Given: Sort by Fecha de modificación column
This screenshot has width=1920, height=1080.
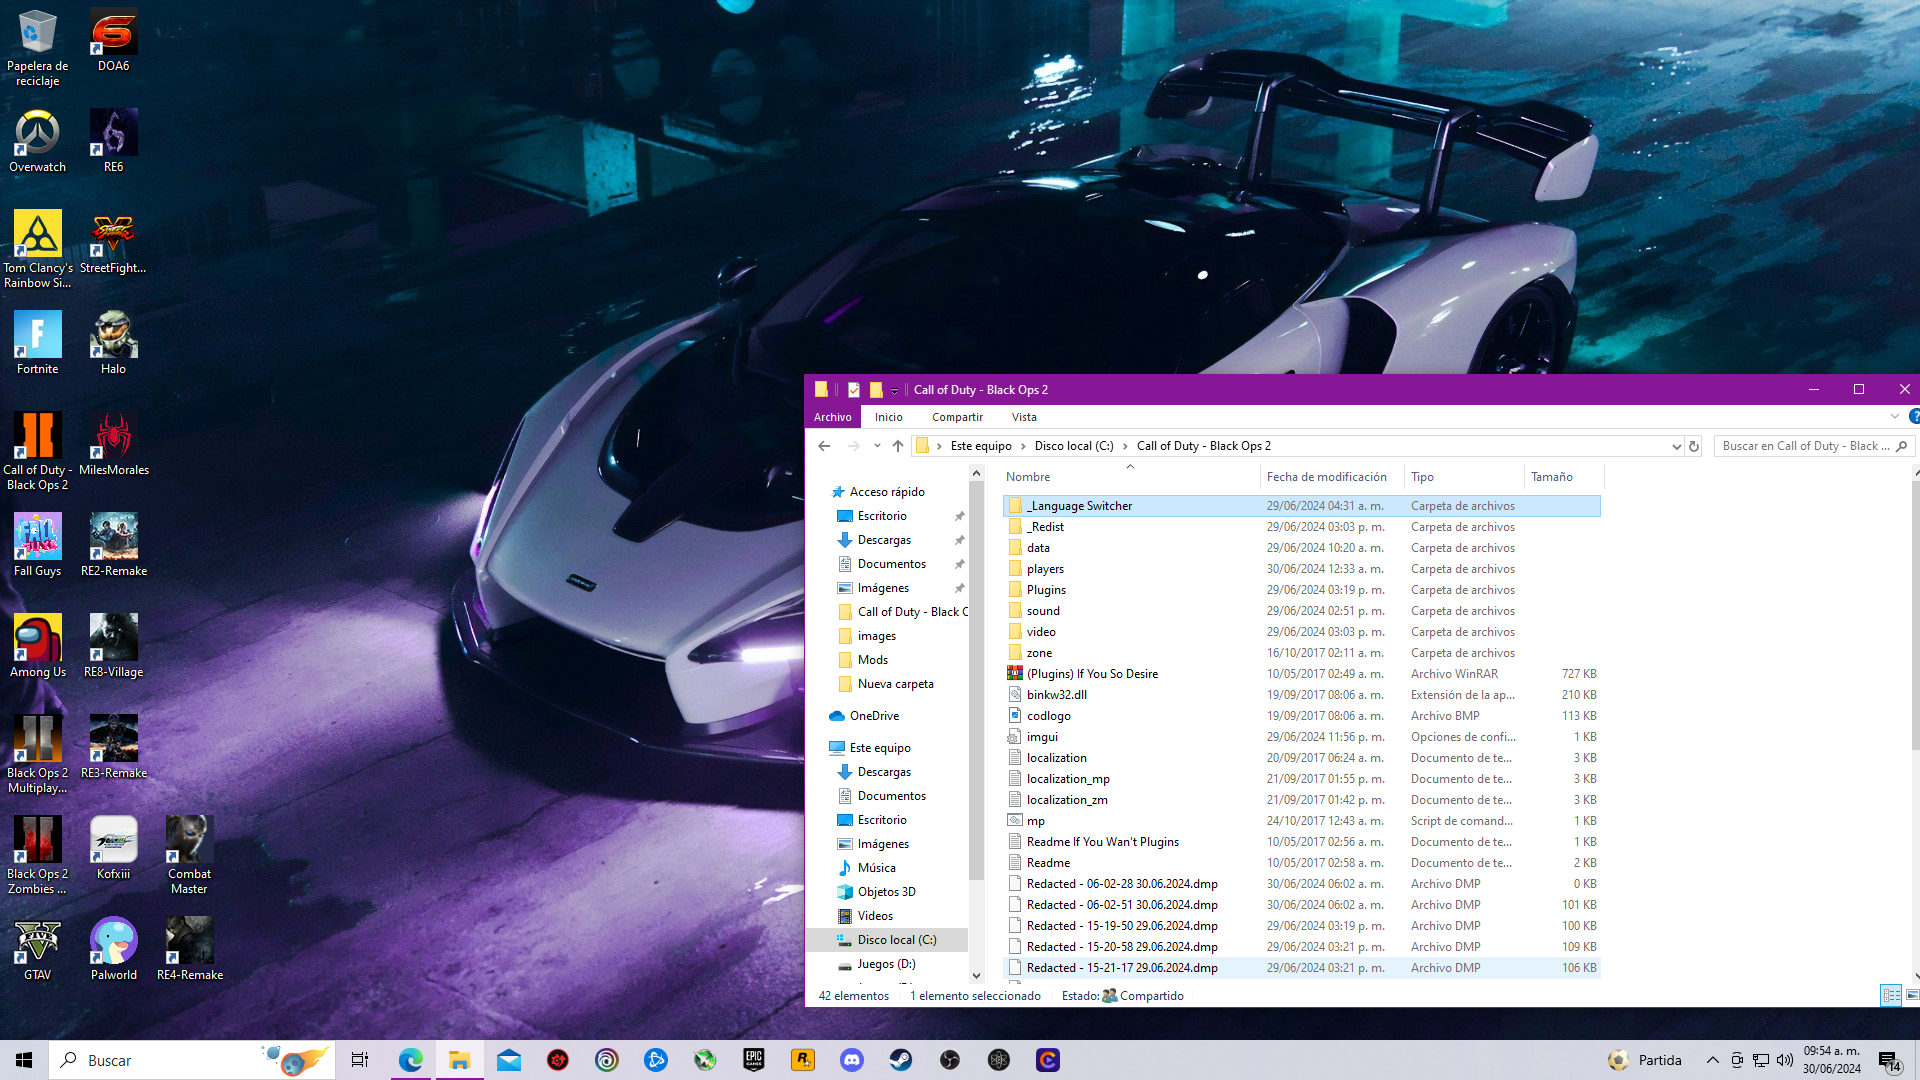Looking at the screenshot, I should pos(1332,477).
